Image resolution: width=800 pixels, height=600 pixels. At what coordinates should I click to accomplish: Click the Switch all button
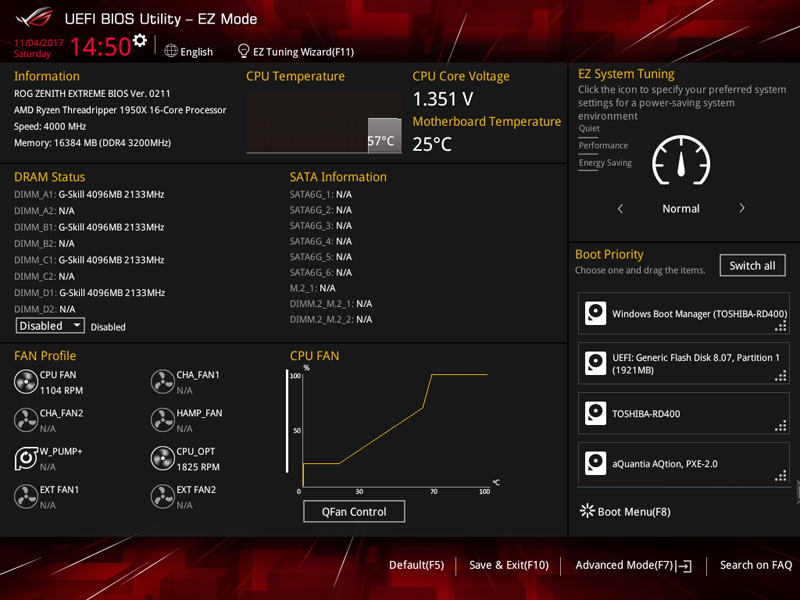752,265
